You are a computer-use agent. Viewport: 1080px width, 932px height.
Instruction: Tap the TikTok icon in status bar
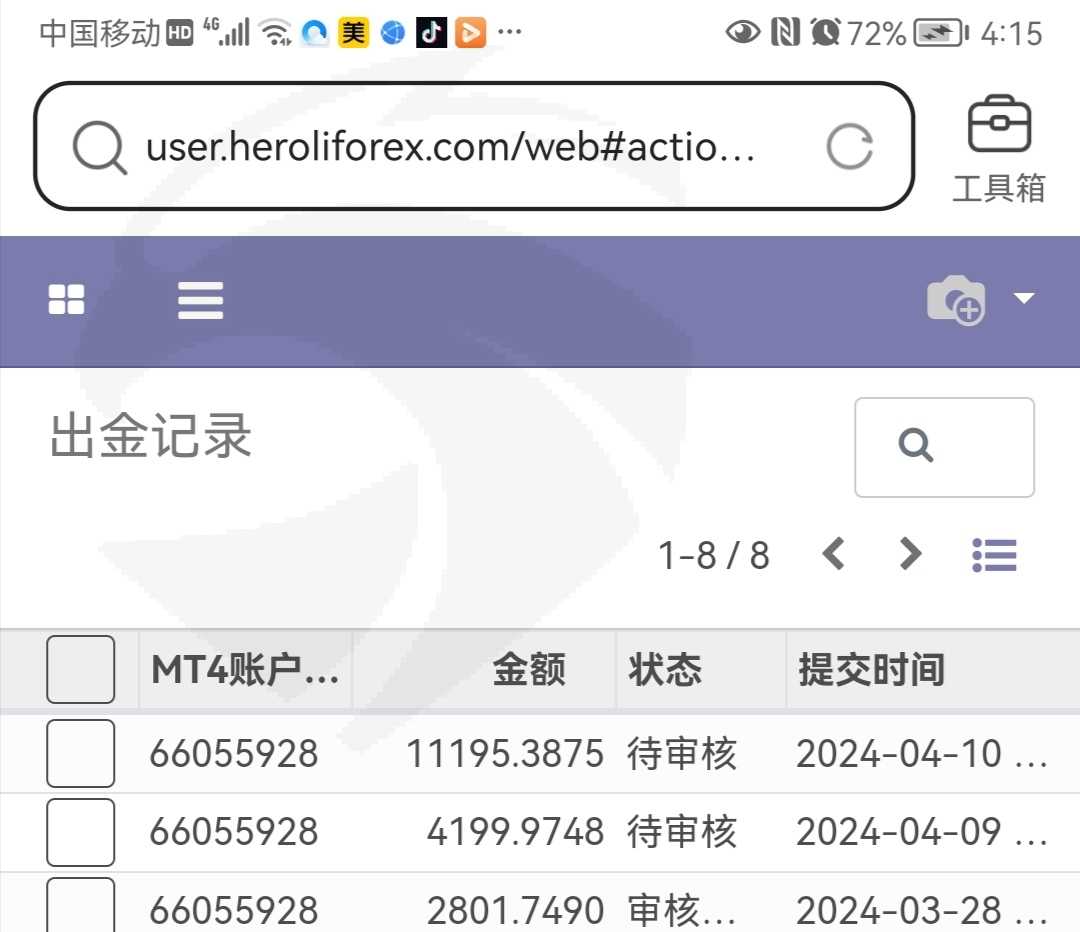(431, 32)
